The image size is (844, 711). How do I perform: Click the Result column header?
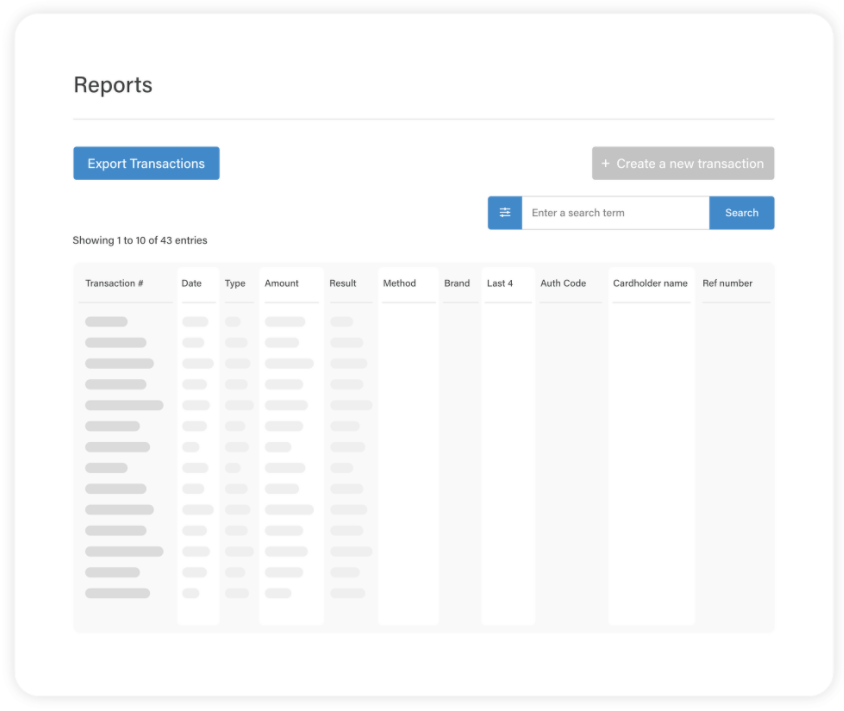point(343,284)
